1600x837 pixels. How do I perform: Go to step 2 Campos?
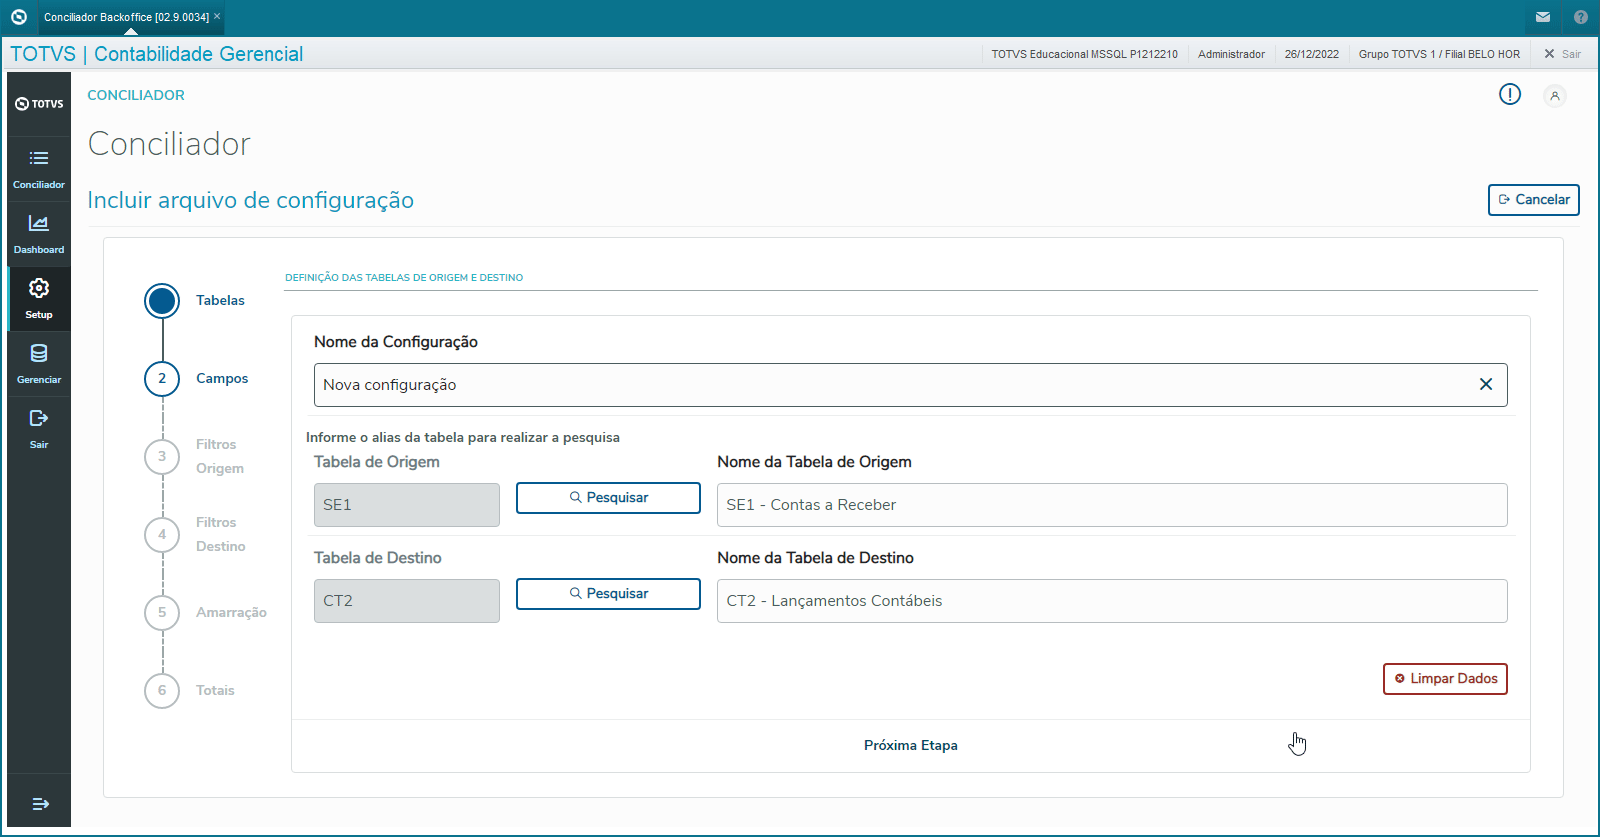(x=162, y=378)
